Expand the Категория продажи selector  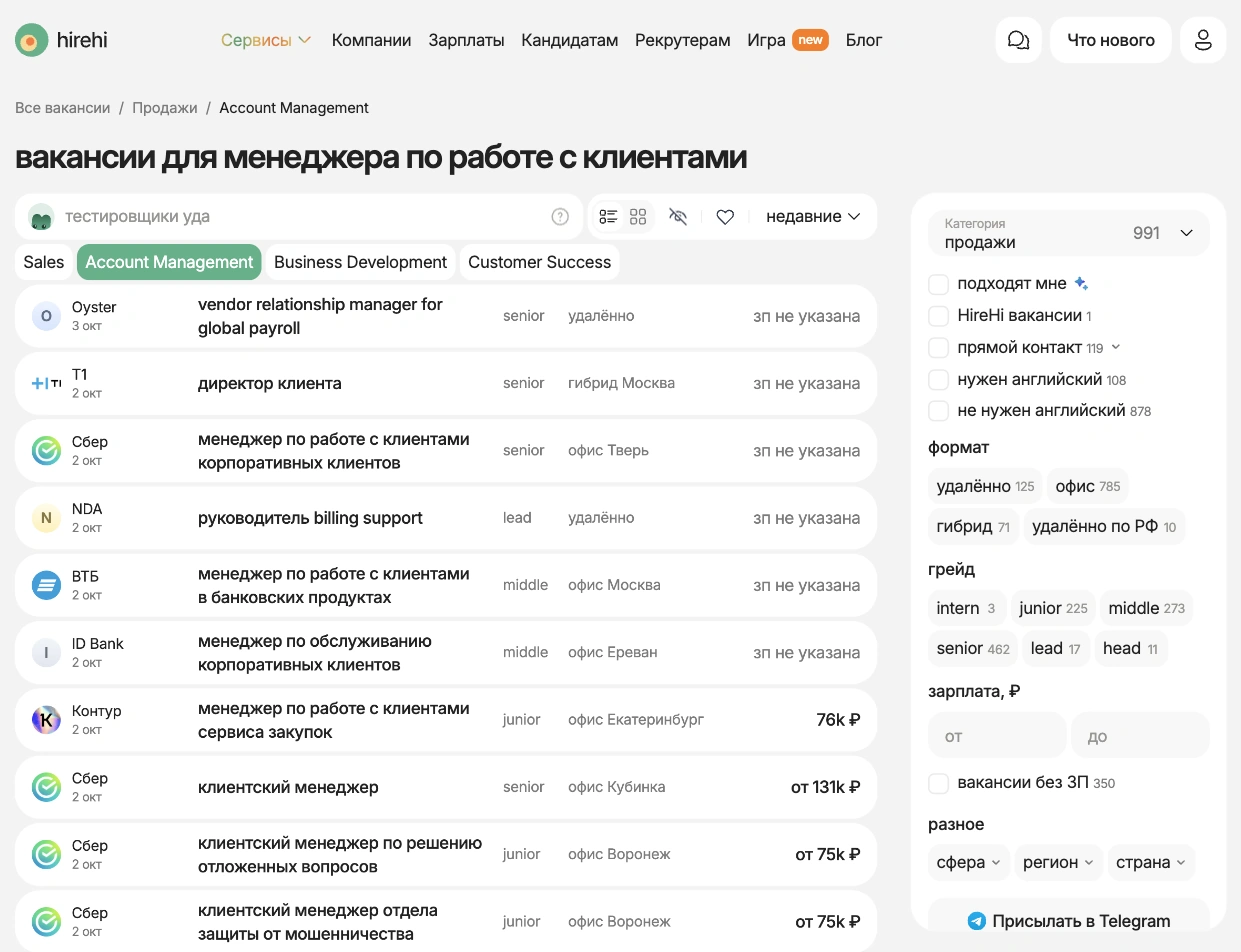click(1069, 233)
